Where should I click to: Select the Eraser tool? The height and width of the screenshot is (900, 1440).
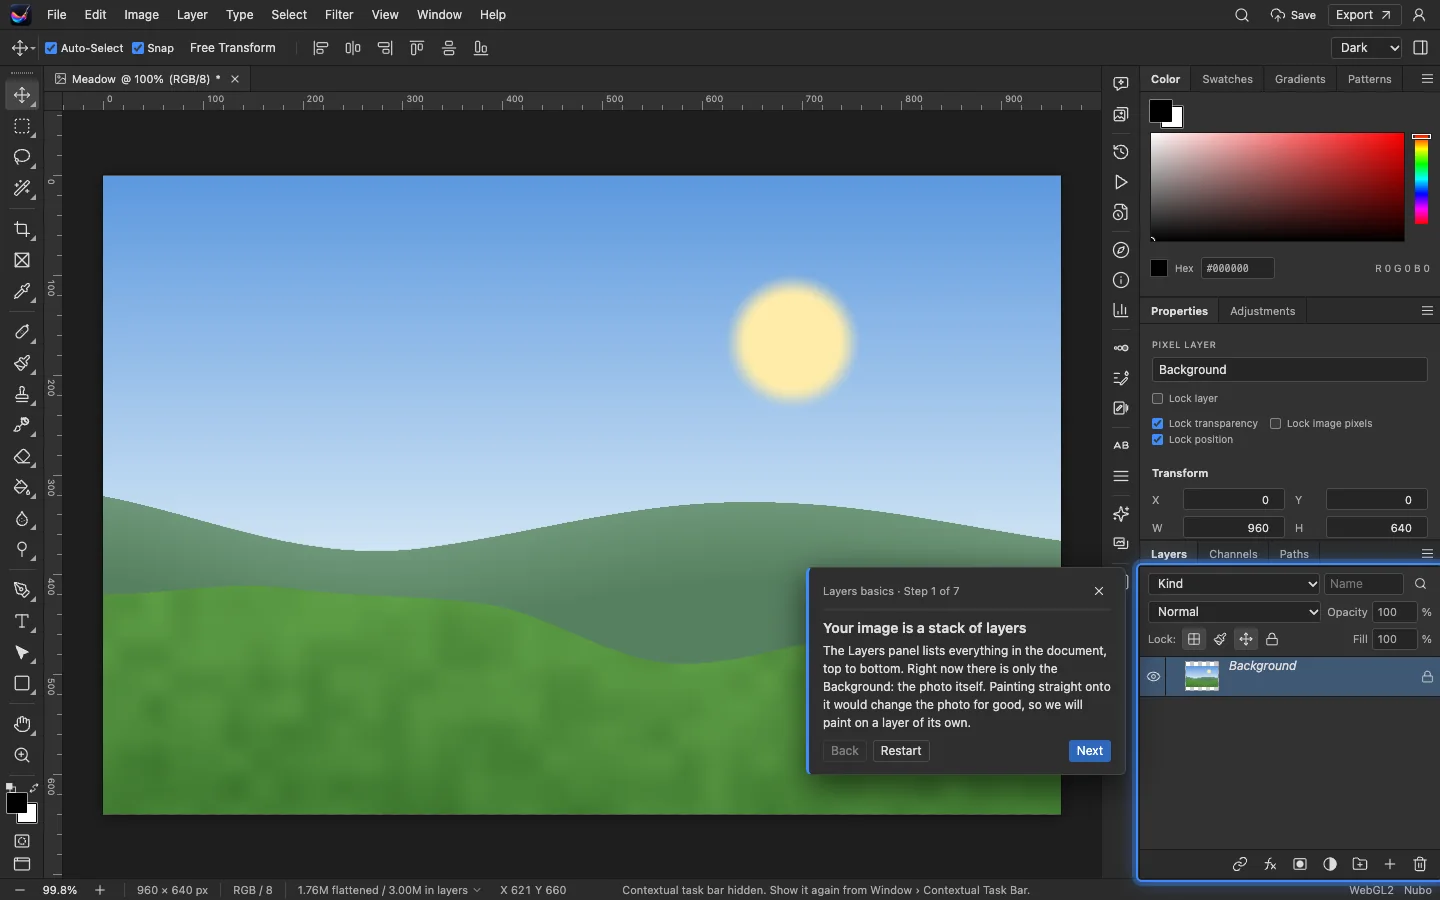22,456
